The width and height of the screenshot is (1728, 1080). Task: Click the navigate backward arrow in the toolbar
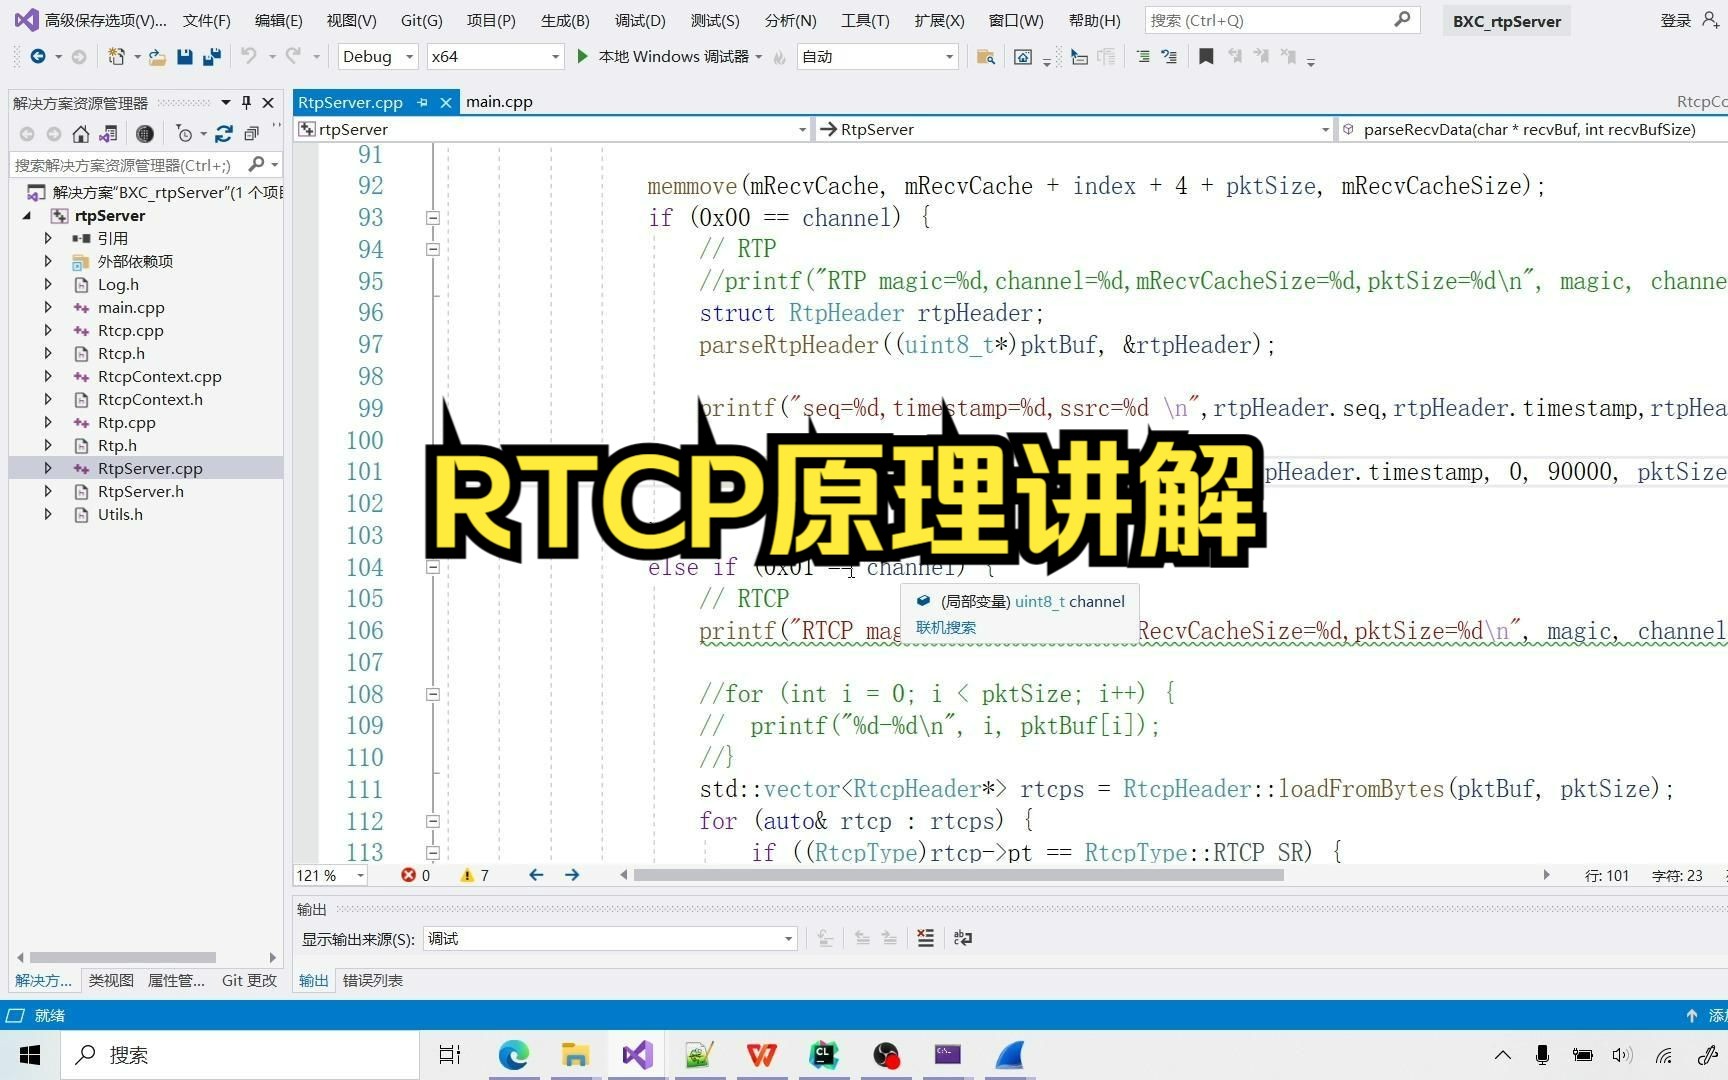37,57
